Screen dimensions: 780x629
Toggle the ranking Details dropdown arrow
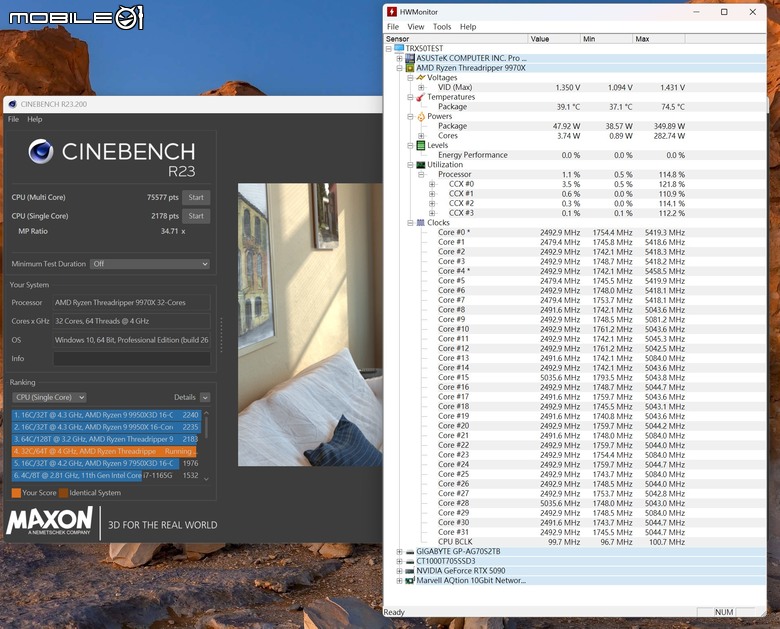(x=205, y=397)
